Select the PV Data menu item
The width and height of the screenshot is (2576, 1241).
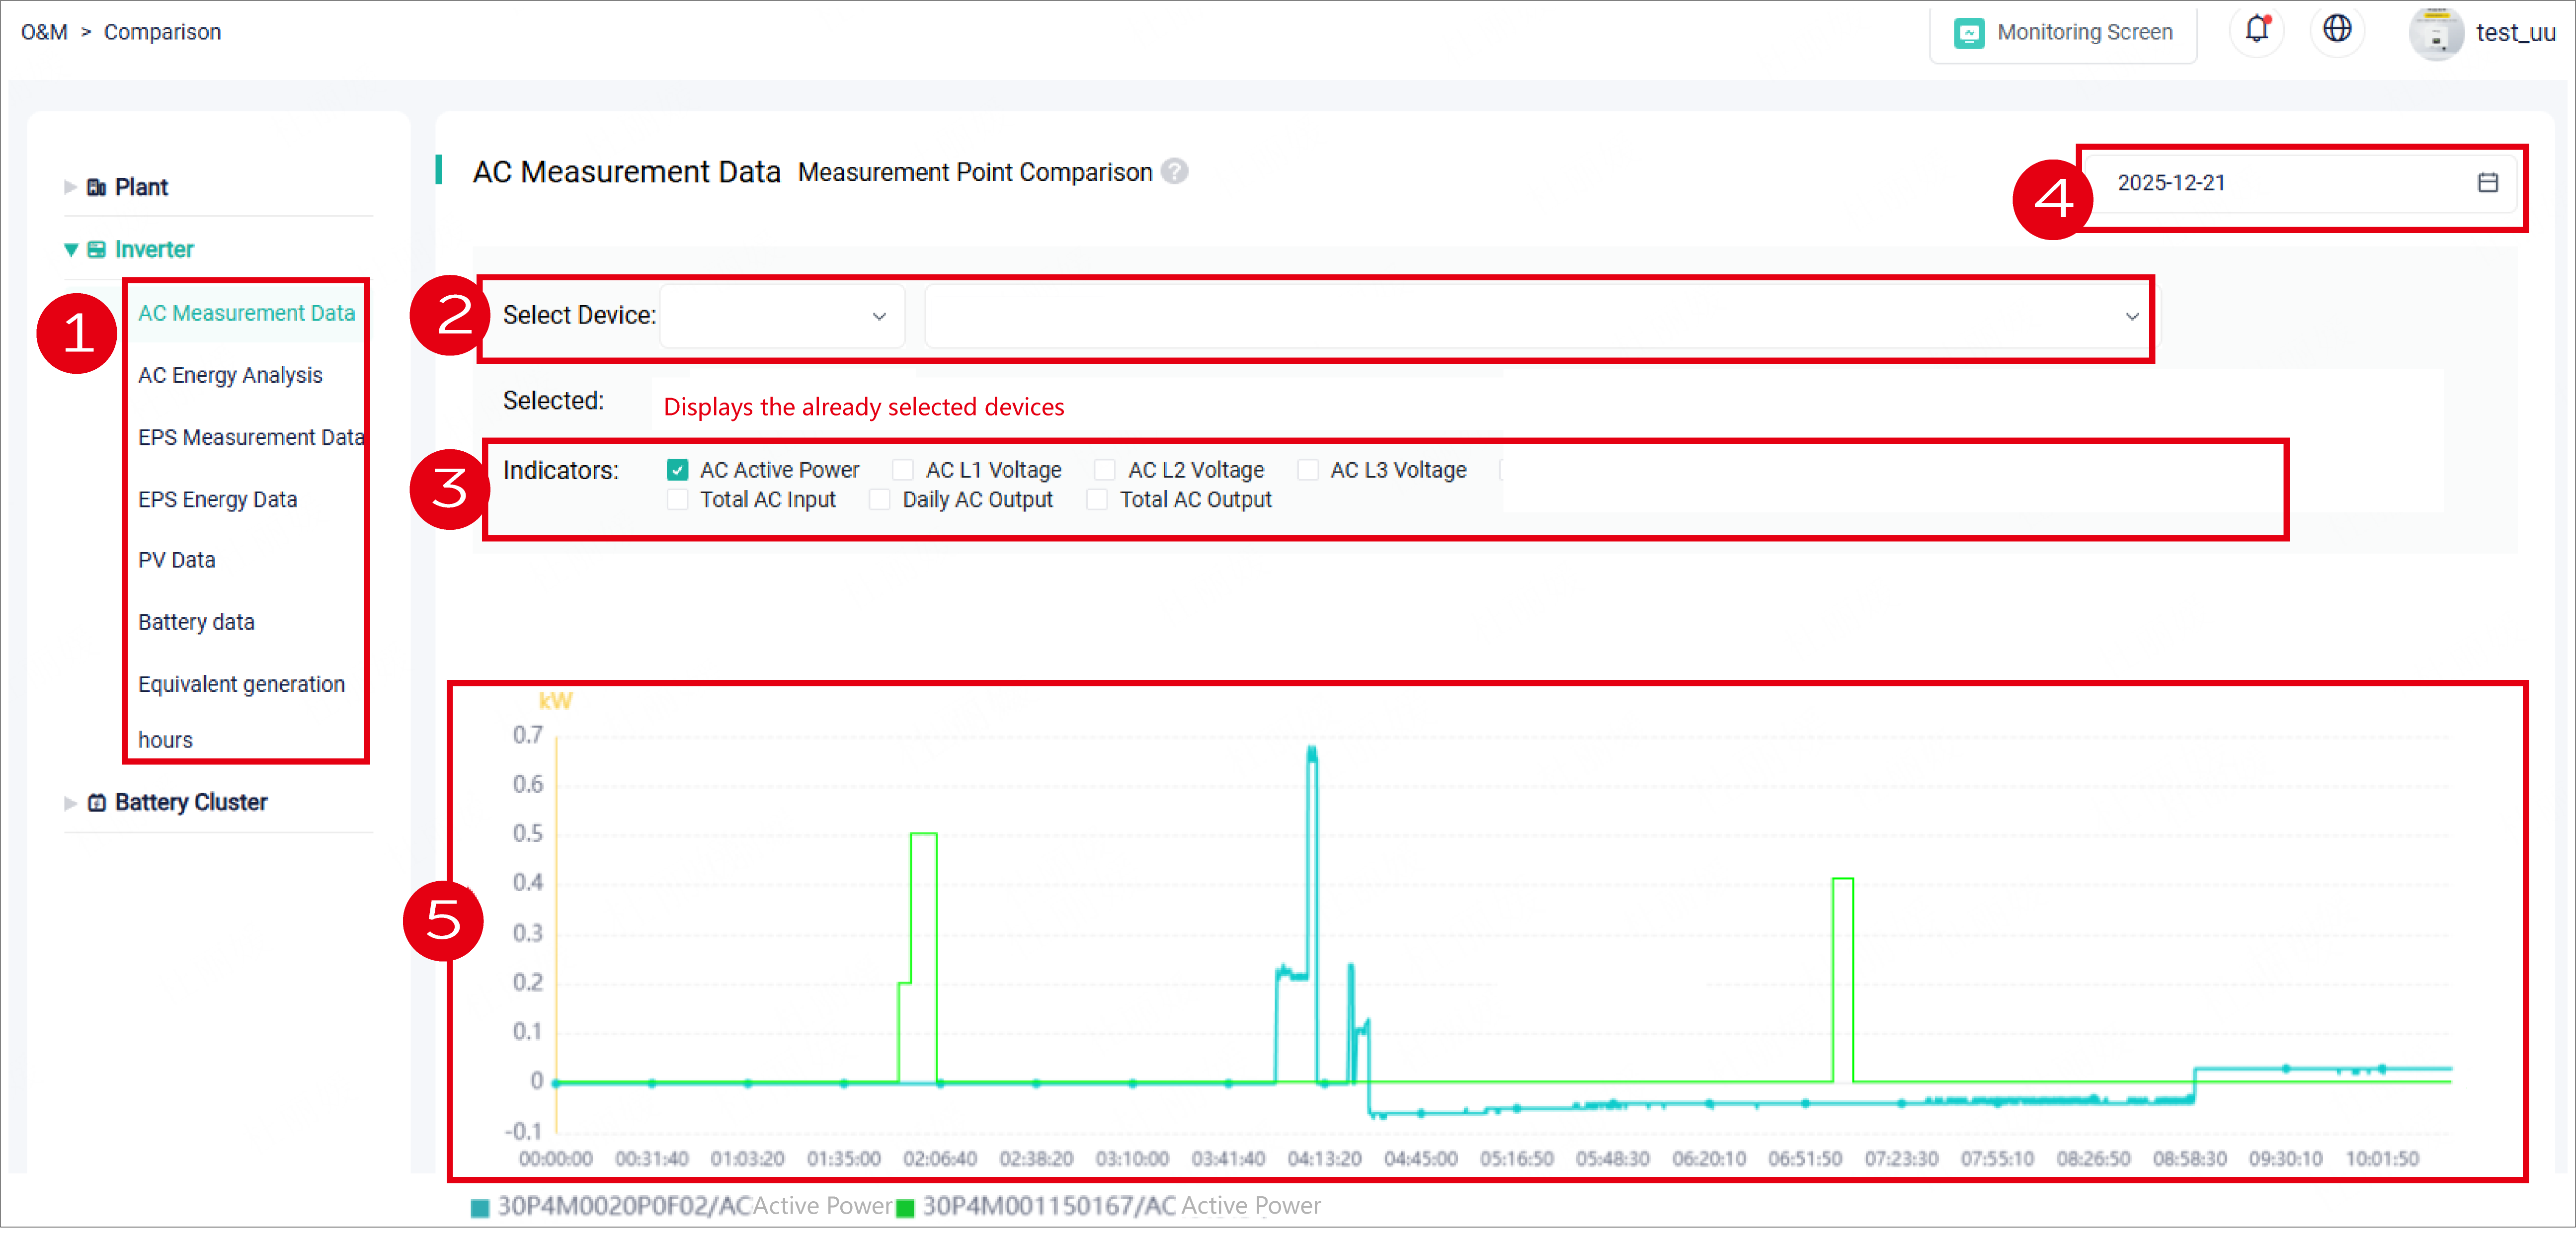[177, 561]
